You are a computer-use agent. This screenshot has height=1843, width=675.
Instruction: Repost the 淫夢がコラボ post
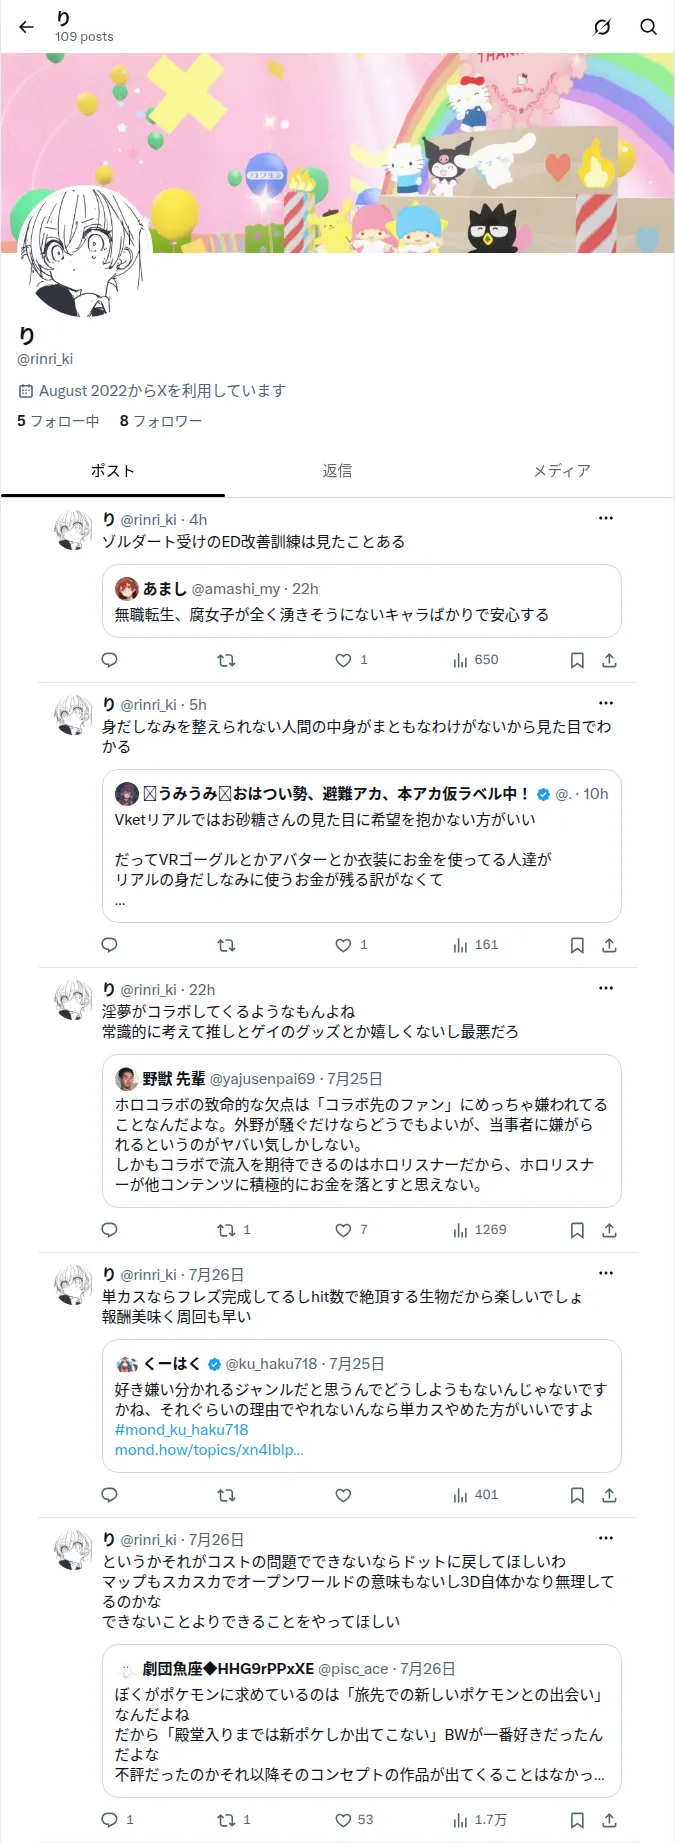(x=233, y=1230)
